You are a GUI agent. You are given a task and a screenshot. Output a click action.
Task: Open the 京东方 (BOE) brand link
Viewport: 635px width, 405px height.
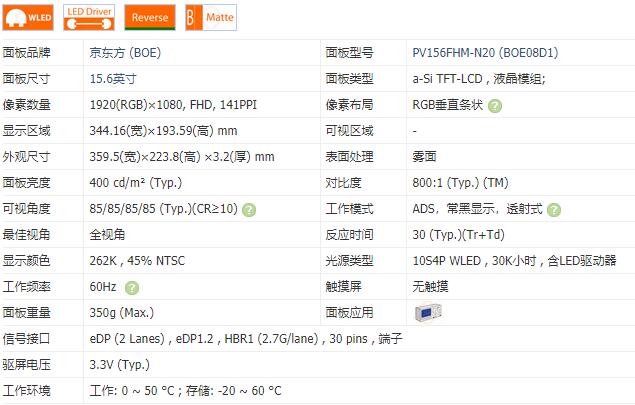tap(125, 53)
